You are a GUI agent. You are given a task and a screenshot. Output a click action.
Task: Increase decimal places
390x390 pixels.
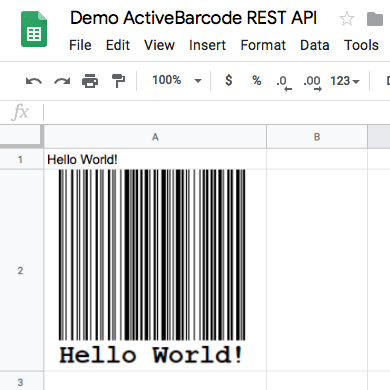click(312, 82)
